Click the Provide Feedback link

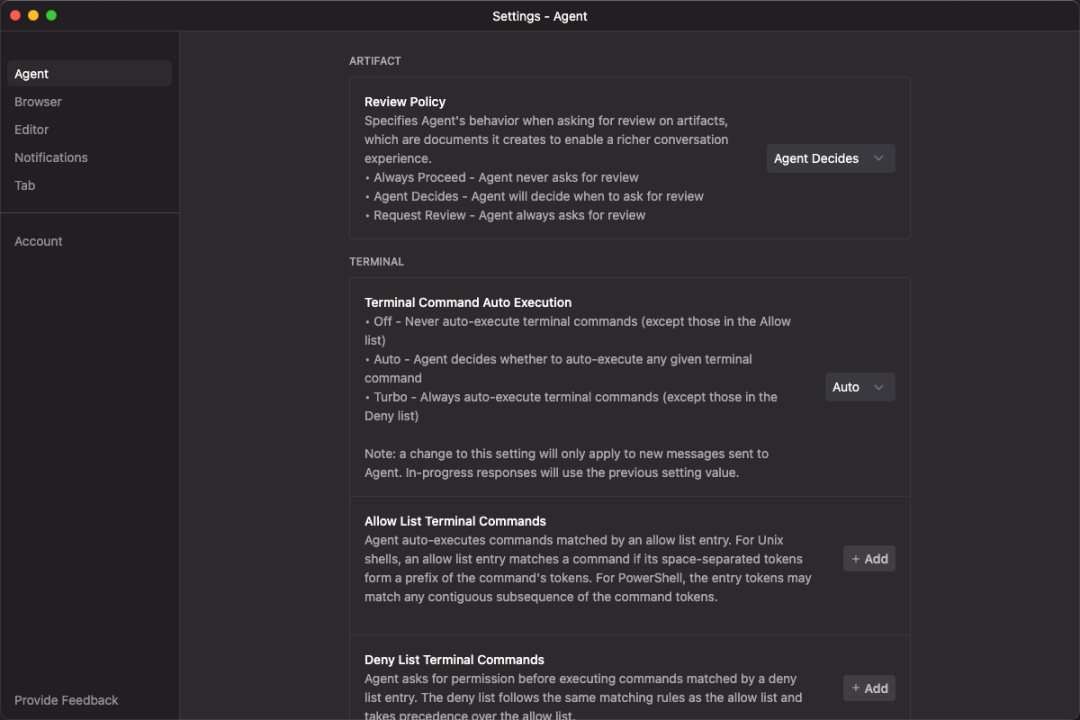pos(66,700)
